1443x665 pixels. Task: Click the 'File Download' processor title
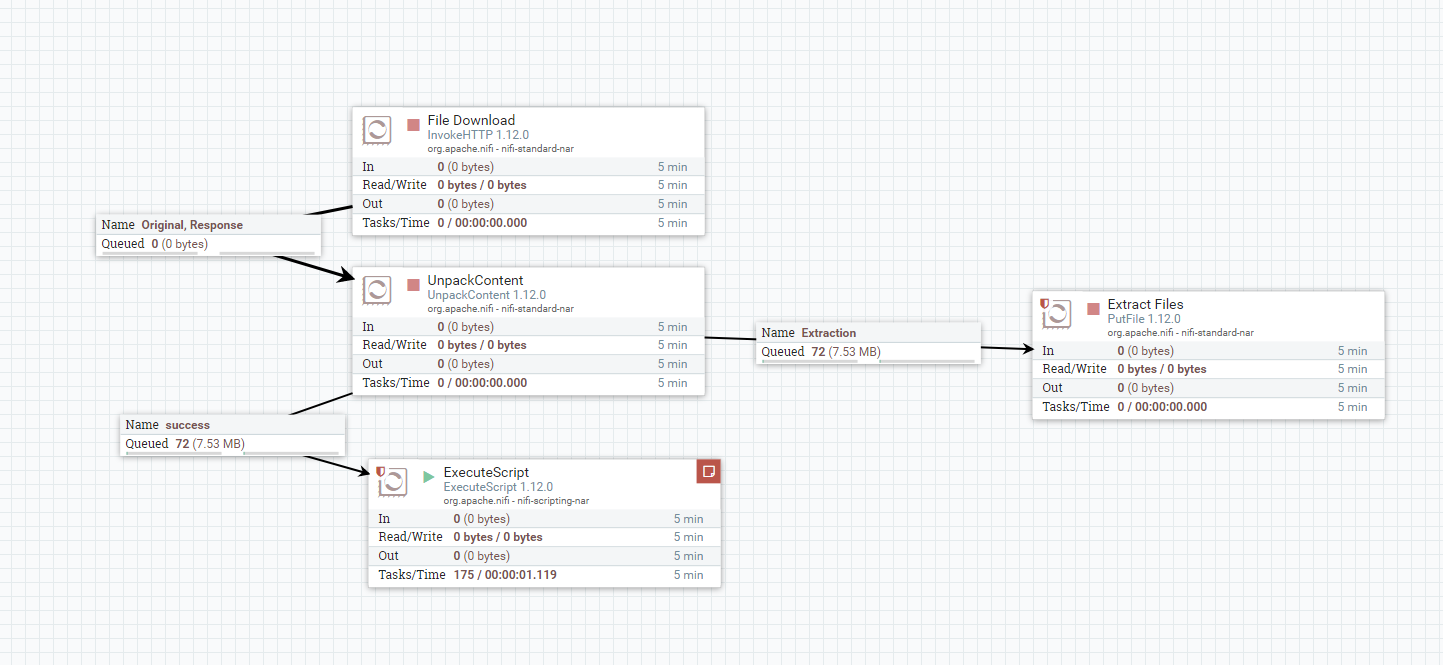471,120
